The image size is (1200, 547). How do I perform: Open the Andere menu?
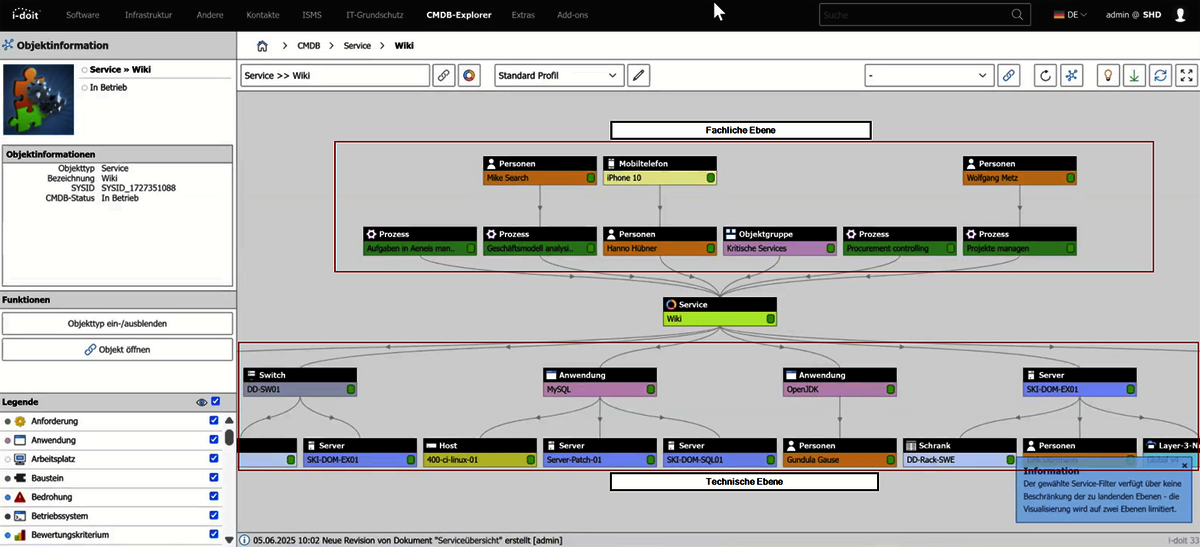tap(210, 15)
